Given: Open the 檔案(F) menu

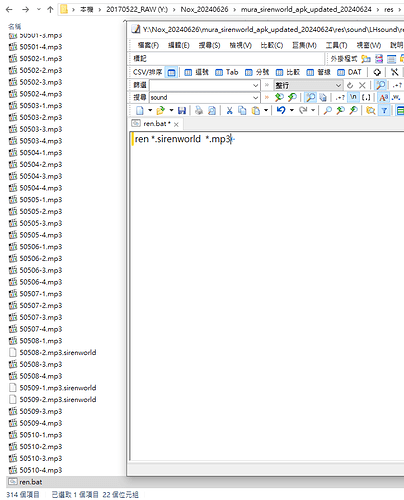Looking at the screenshot, I should (148, 45).
